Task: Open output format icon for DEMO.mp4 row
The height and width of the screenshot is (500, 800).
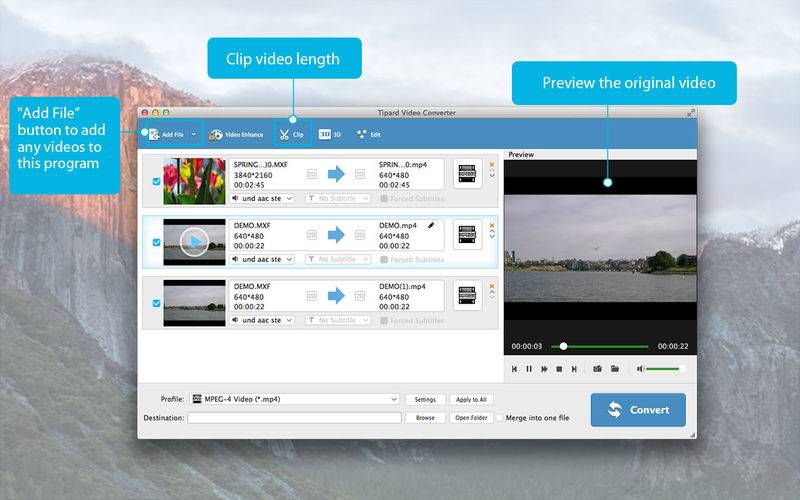Action: pyautogui.click(x=467, y=235)
